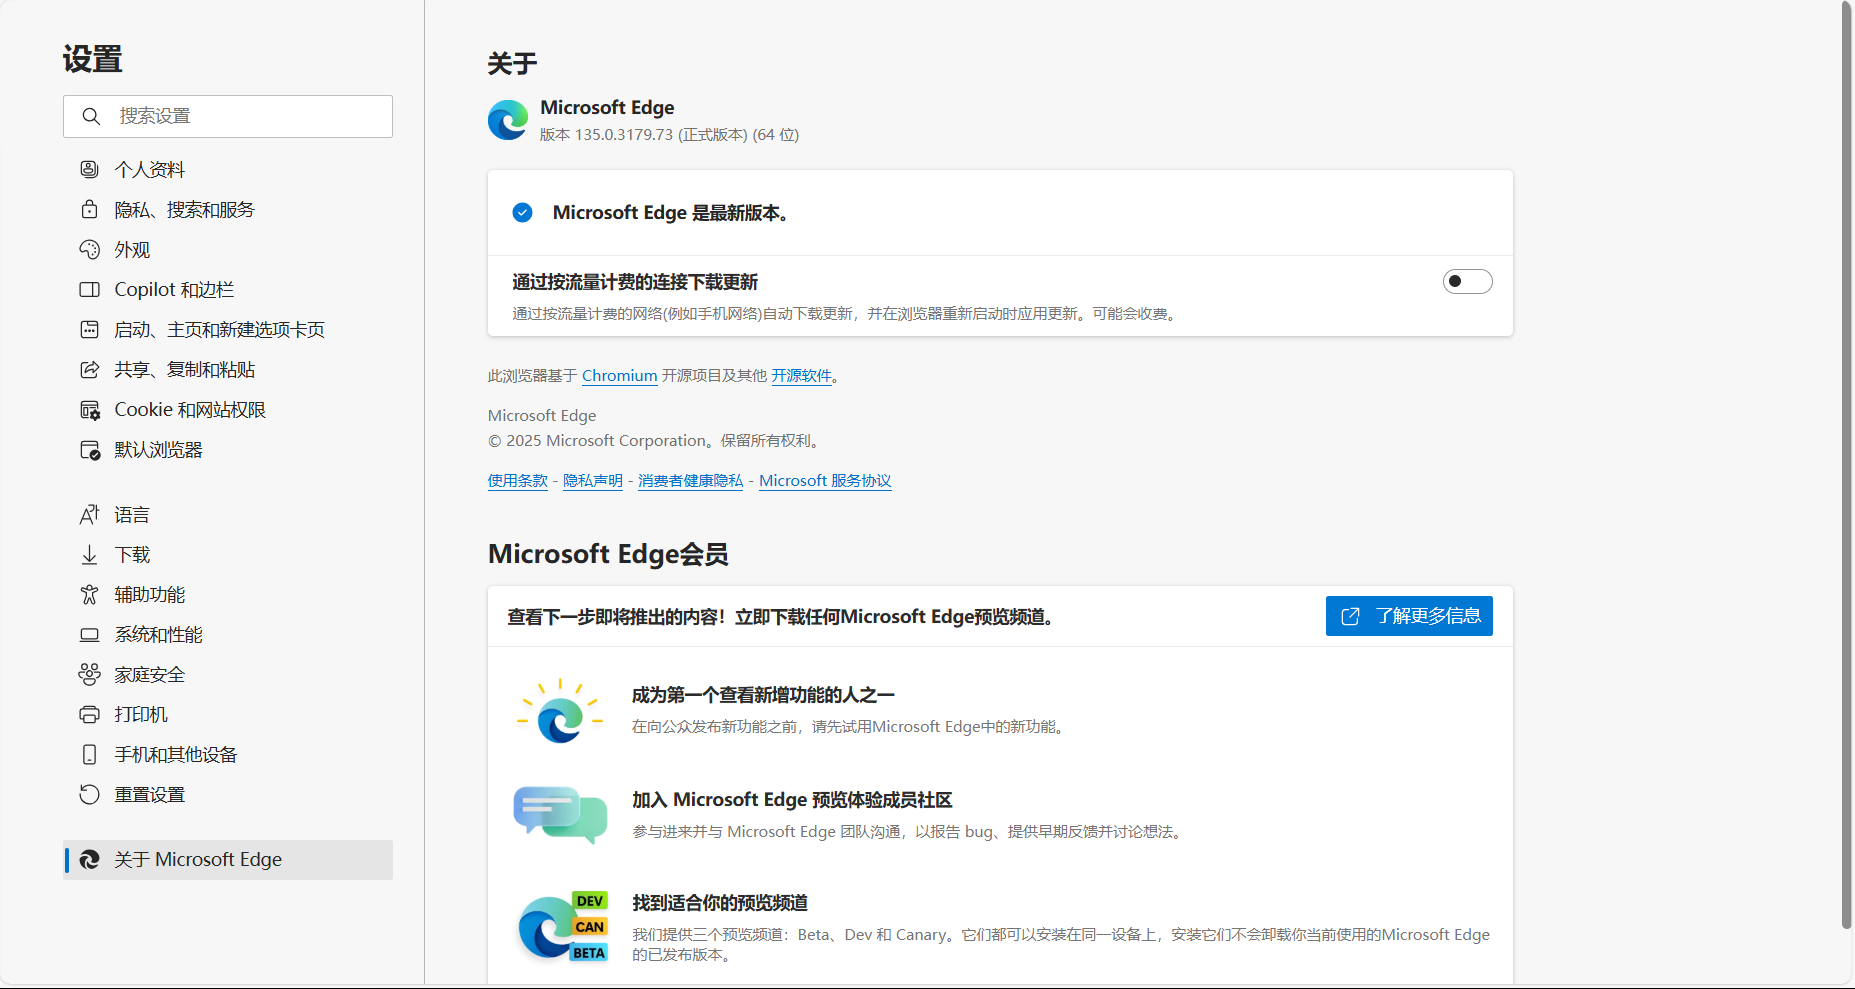Open 启动、主页和新建选项卡页 settings
The width and height of the screenshot is (1855, 989).
[228, 329]
